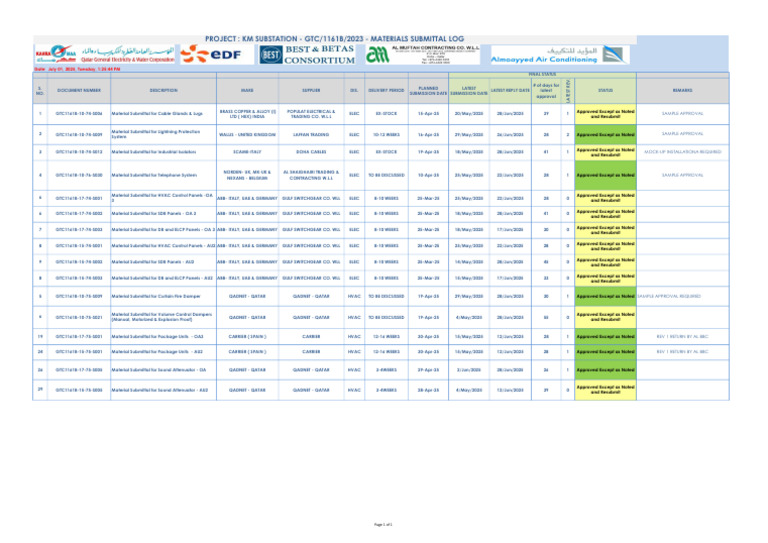The height and width of the screenshot is (543, 768).
Task: Click EX-STOCK in the Cable Glands row
Action: [x=386, y=114]
